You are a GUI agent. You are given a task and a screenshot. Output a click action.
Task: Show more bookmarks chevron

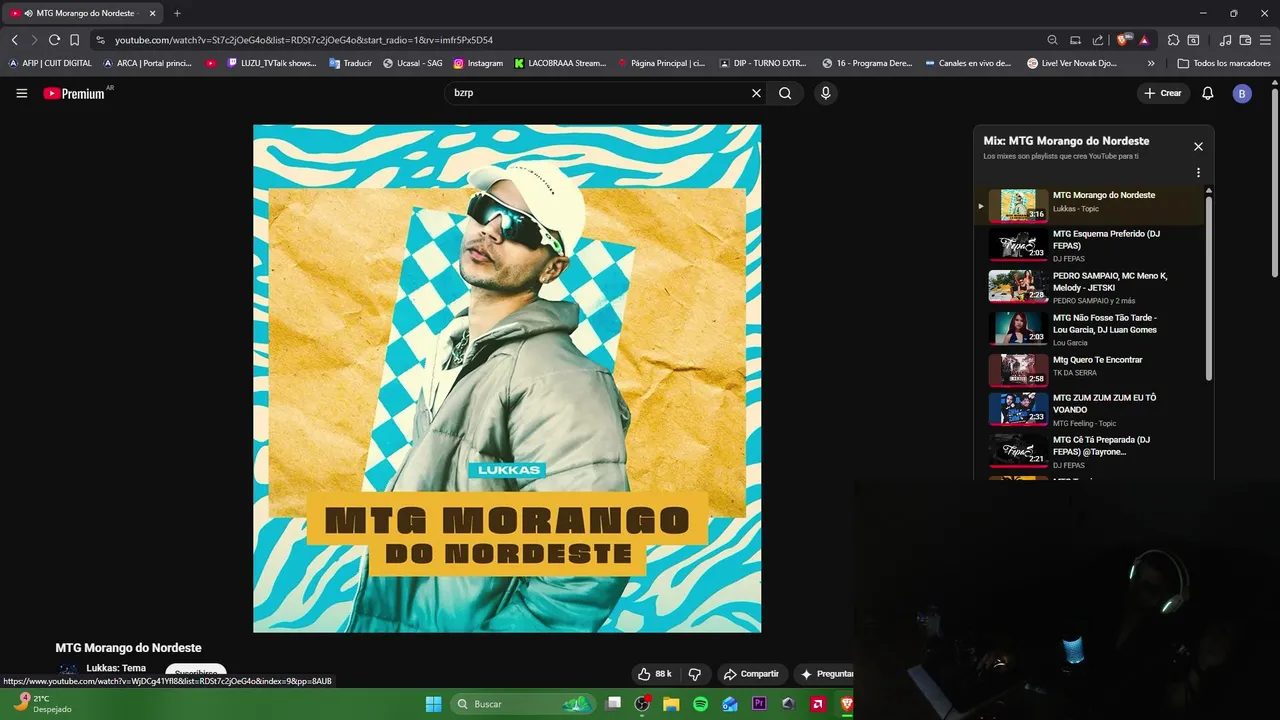click(x=1151, y=63)
